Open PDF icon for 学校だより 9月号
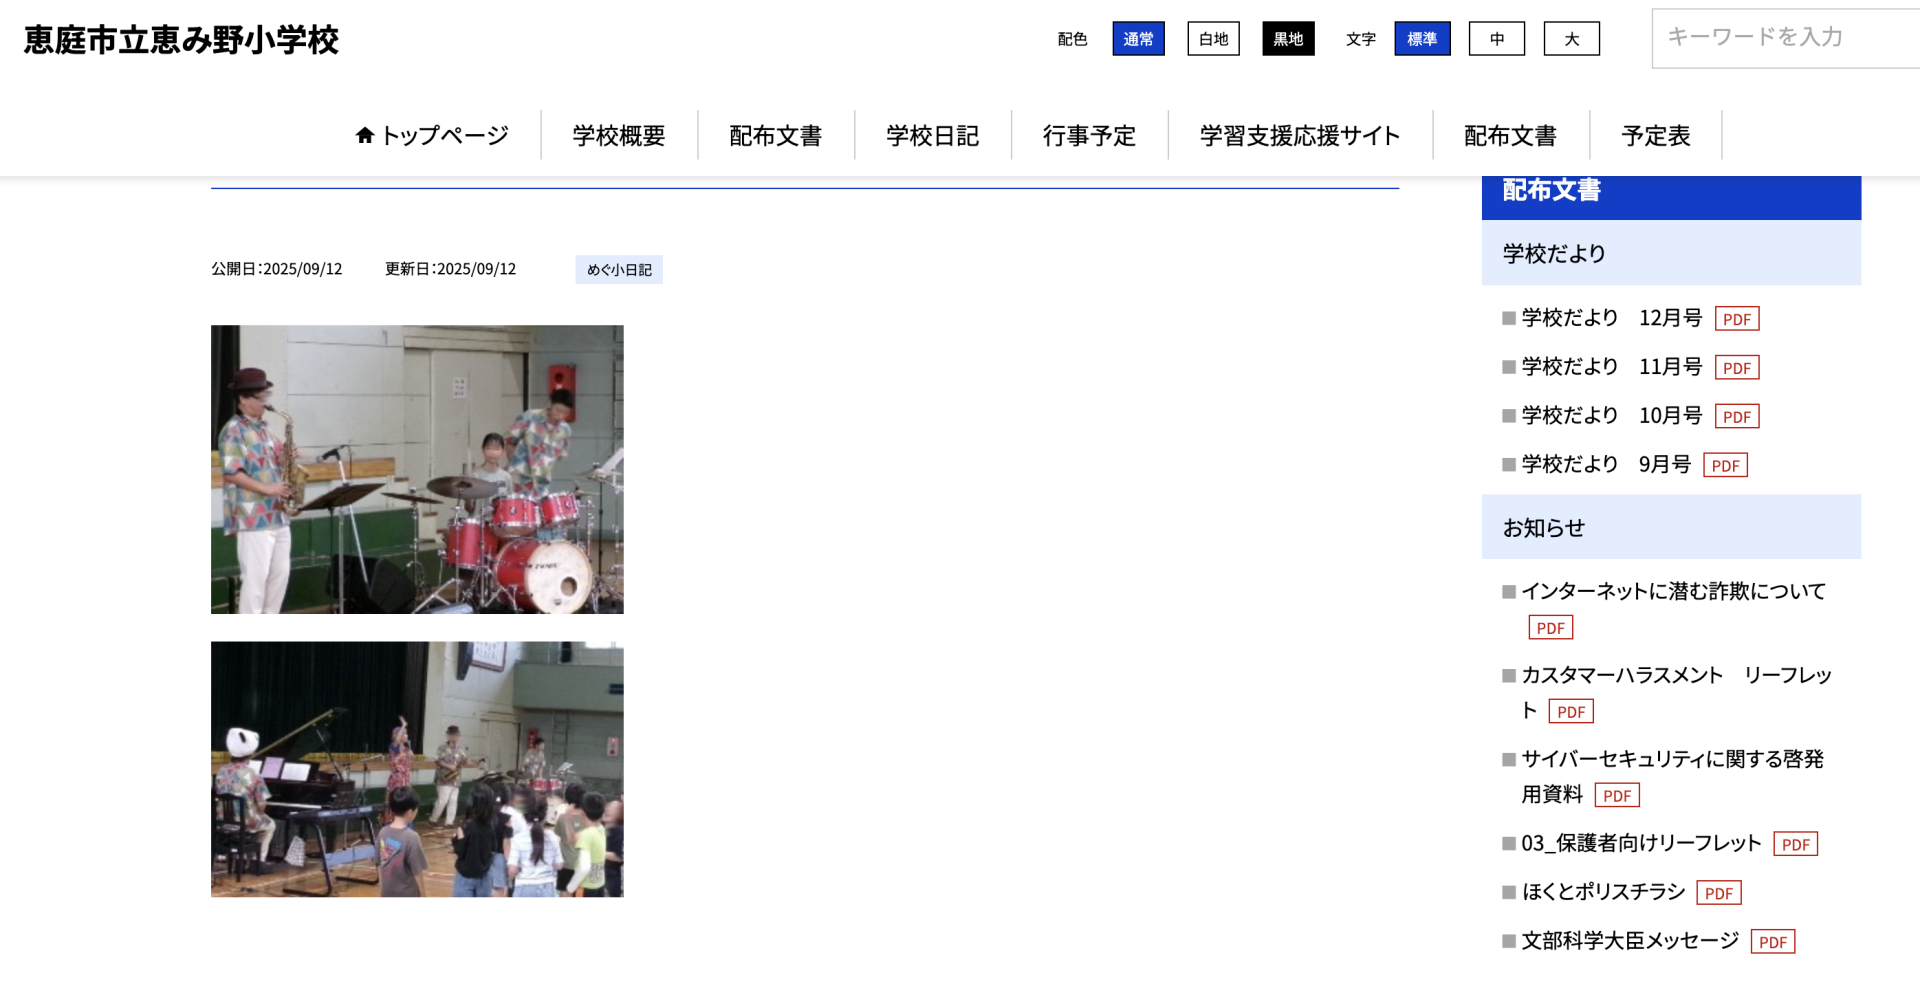This screenshot has height=986, width=1920. [x=1725, y=466]
